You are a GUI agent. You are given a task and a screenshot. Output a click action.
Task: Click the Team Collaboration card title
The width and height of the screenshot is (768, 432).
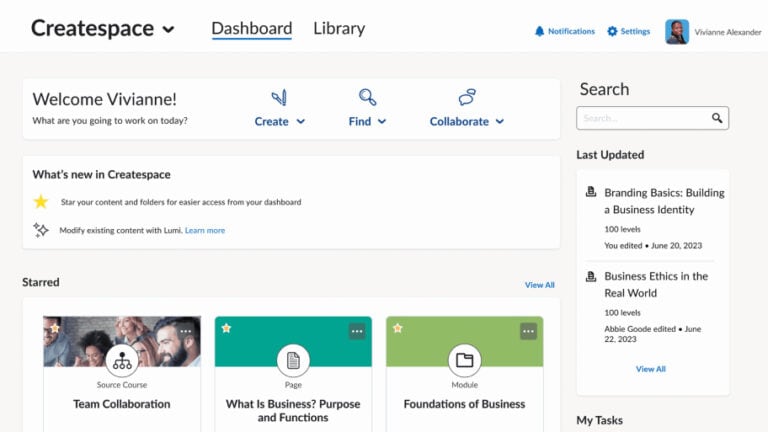(122, 404)
